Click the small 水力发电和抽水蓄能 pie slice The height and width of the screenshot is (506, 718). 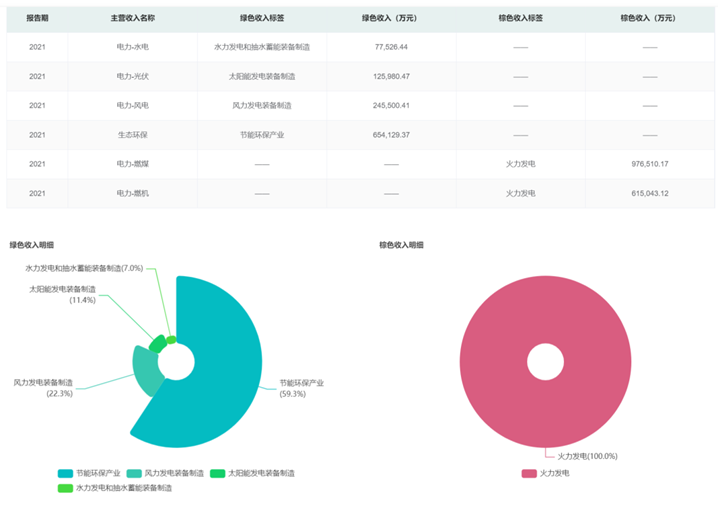[171, 340]
